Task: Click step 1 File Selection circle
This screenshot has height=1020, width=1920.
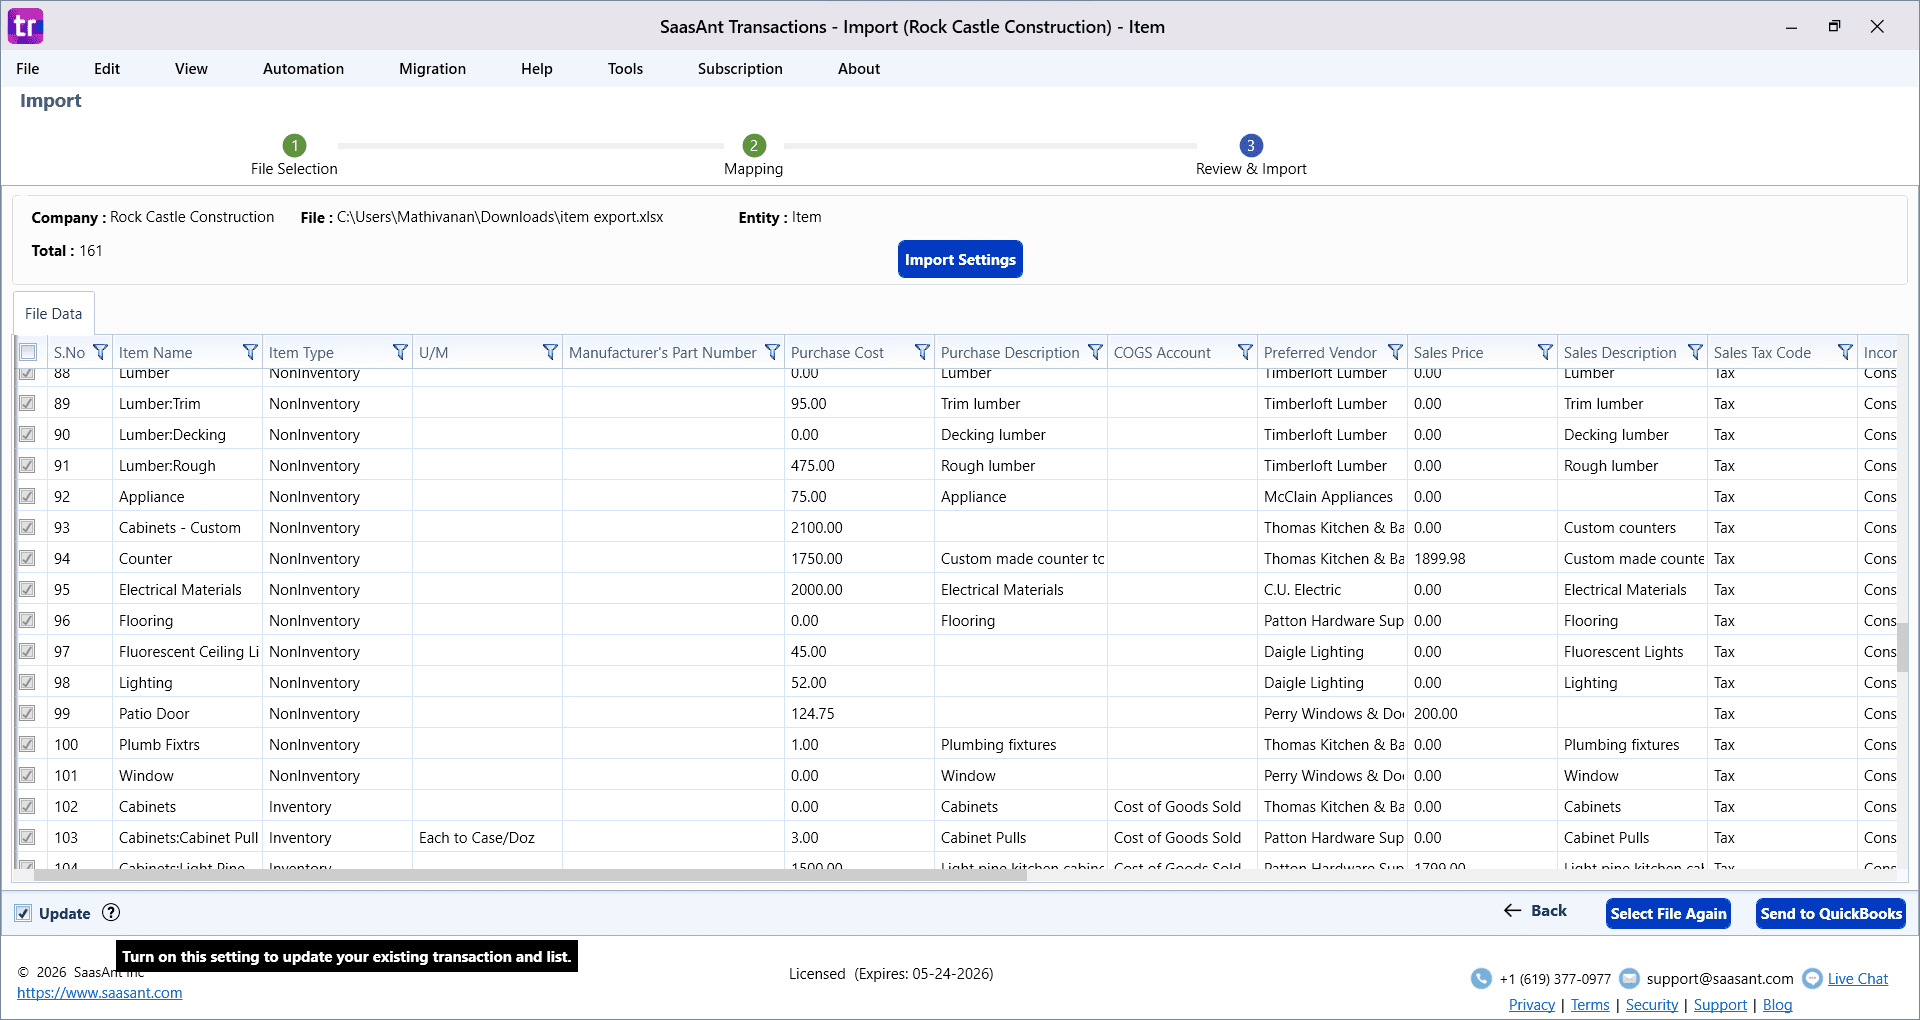Action: pos(294,145)
